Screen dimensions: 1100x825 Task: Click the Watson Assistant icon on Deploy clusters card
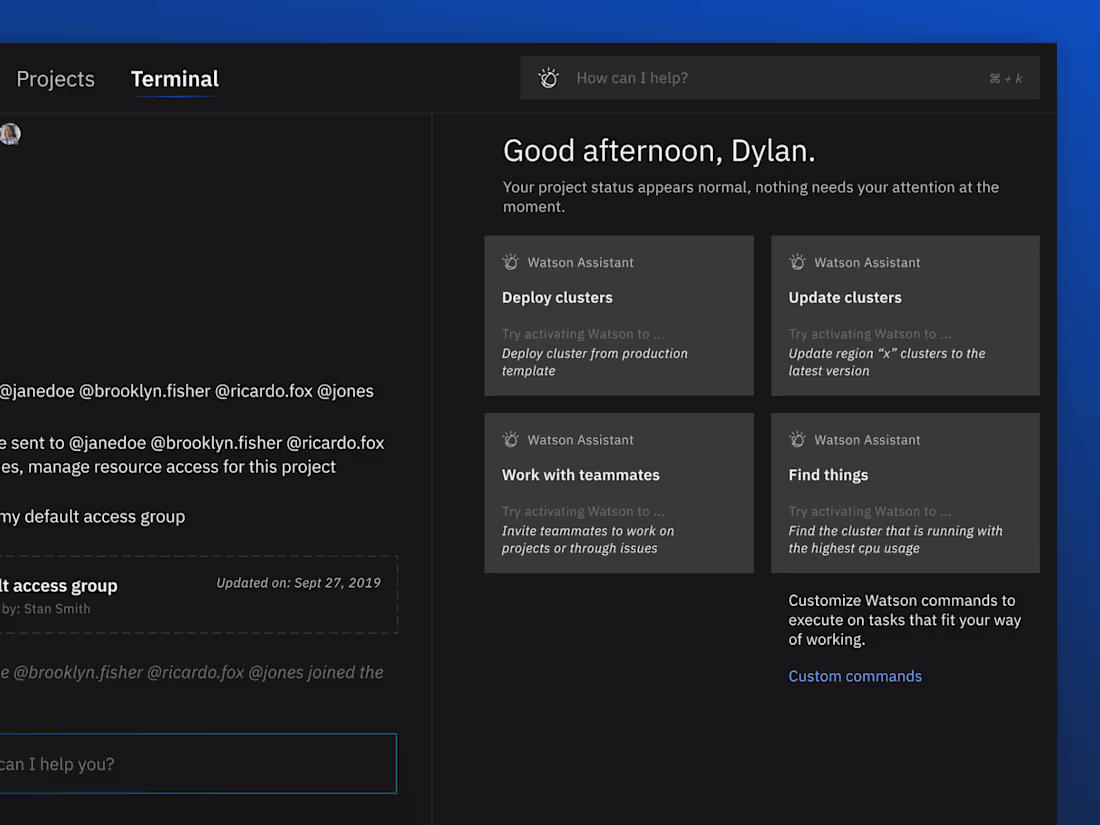pyautogui.click(x=511, y=262)
